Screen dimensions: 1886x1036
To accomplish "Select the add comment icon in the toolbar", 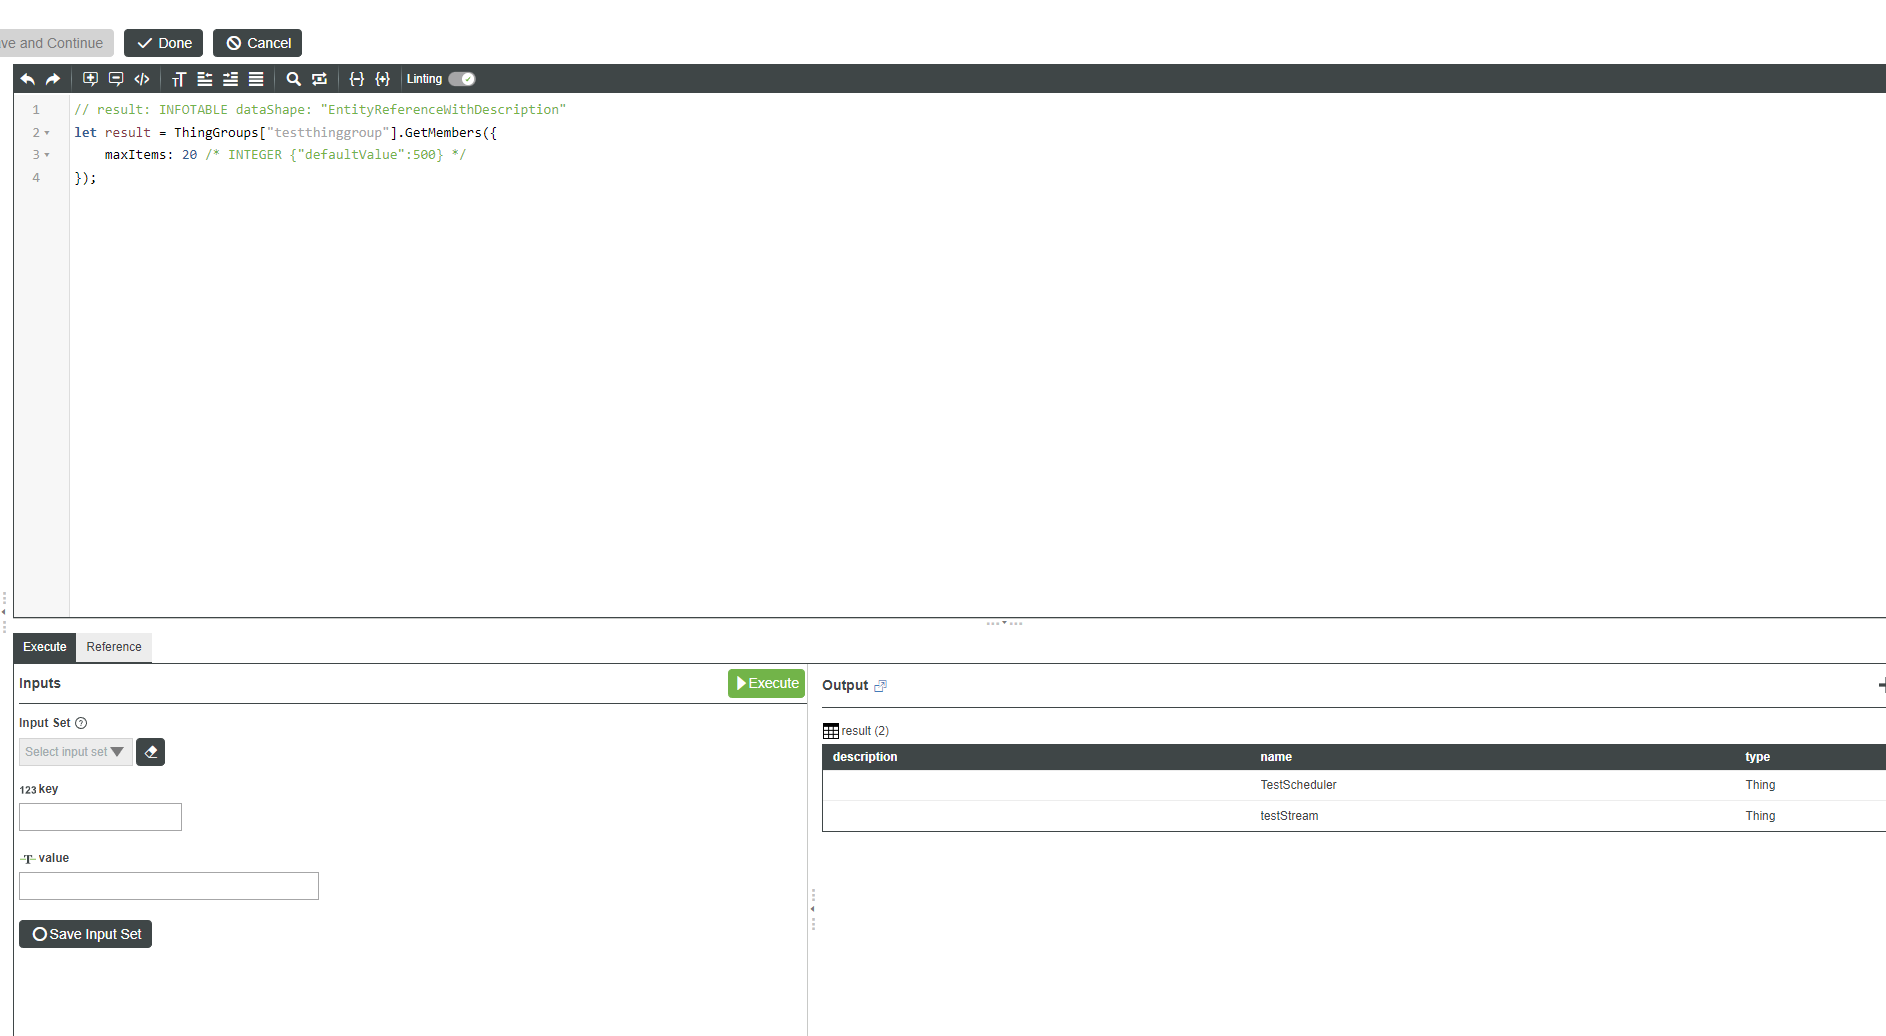I will click(90, 79).
